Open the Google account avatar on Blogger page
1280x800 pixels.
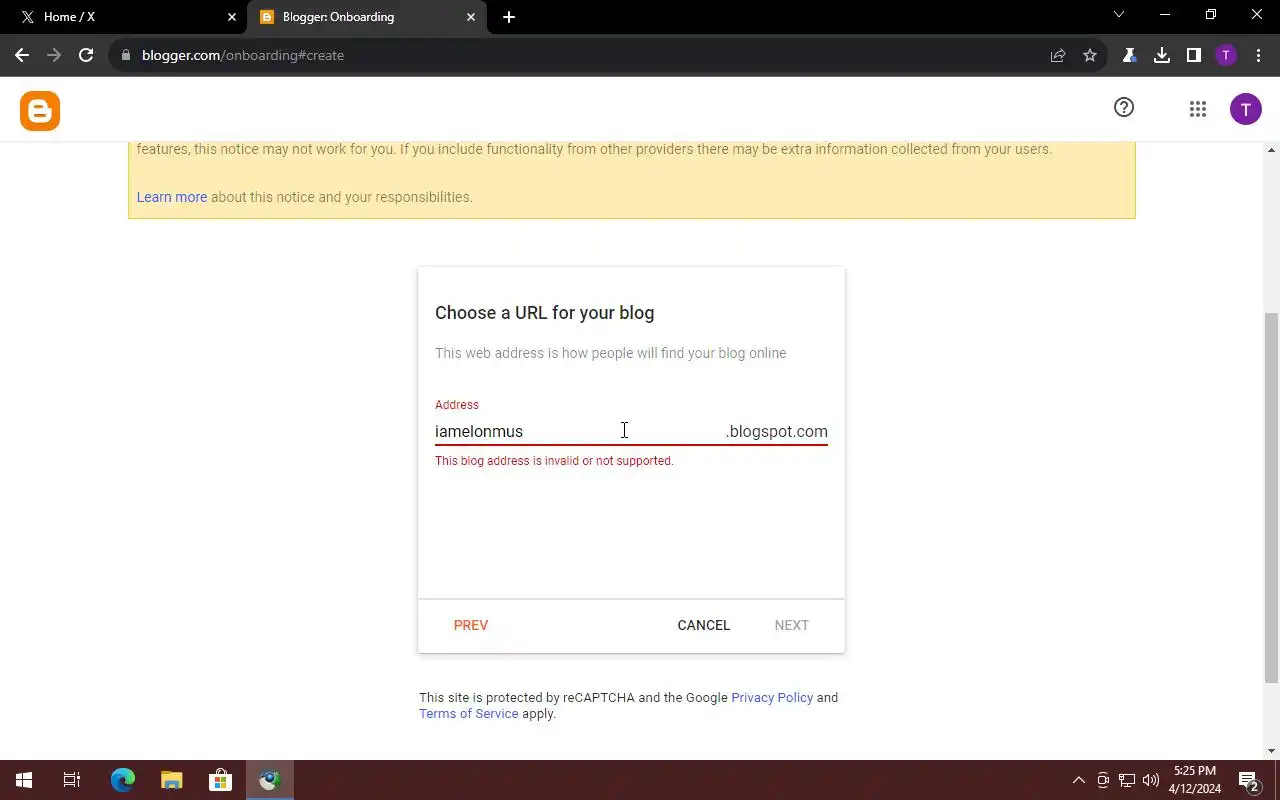click(1245, 109)
